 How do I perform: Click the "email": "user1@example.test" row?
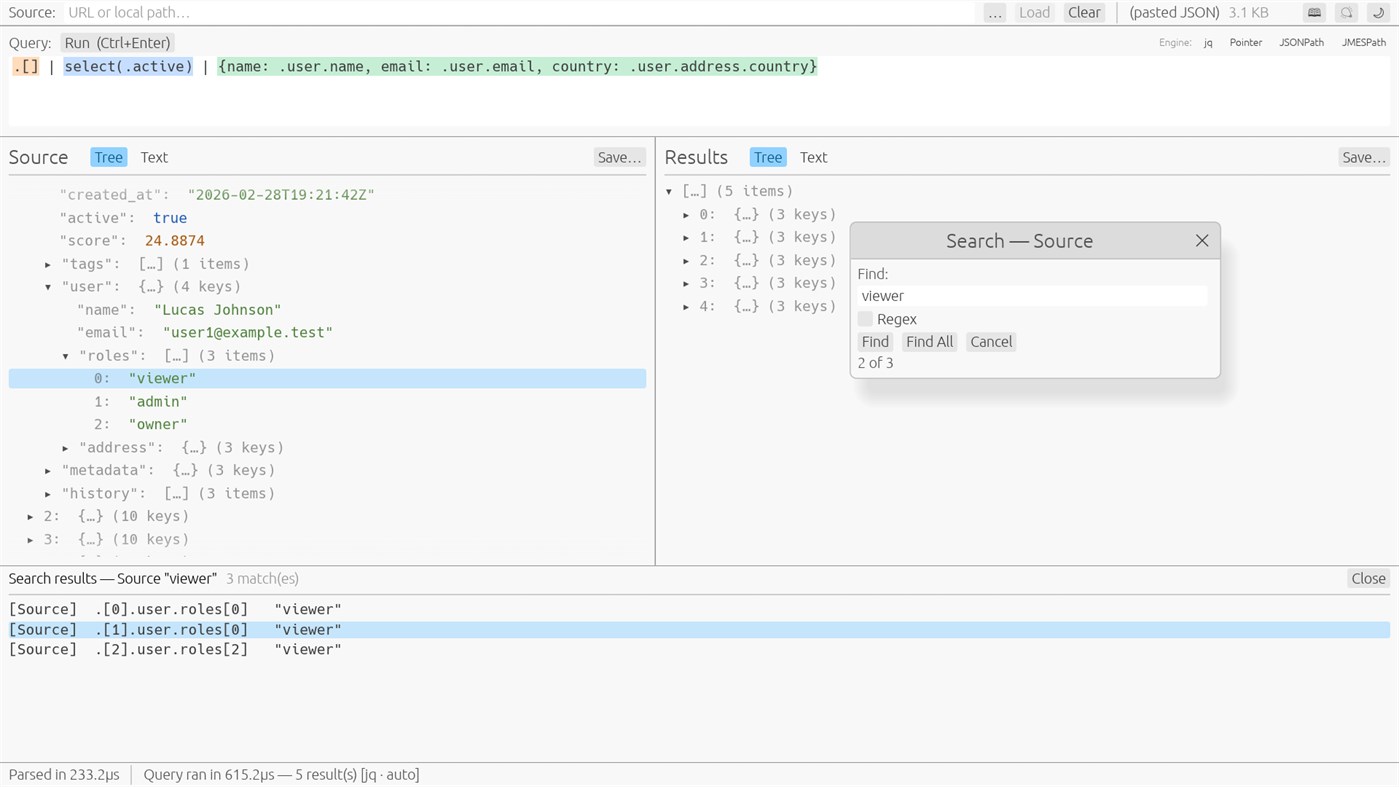pos(327,333)
